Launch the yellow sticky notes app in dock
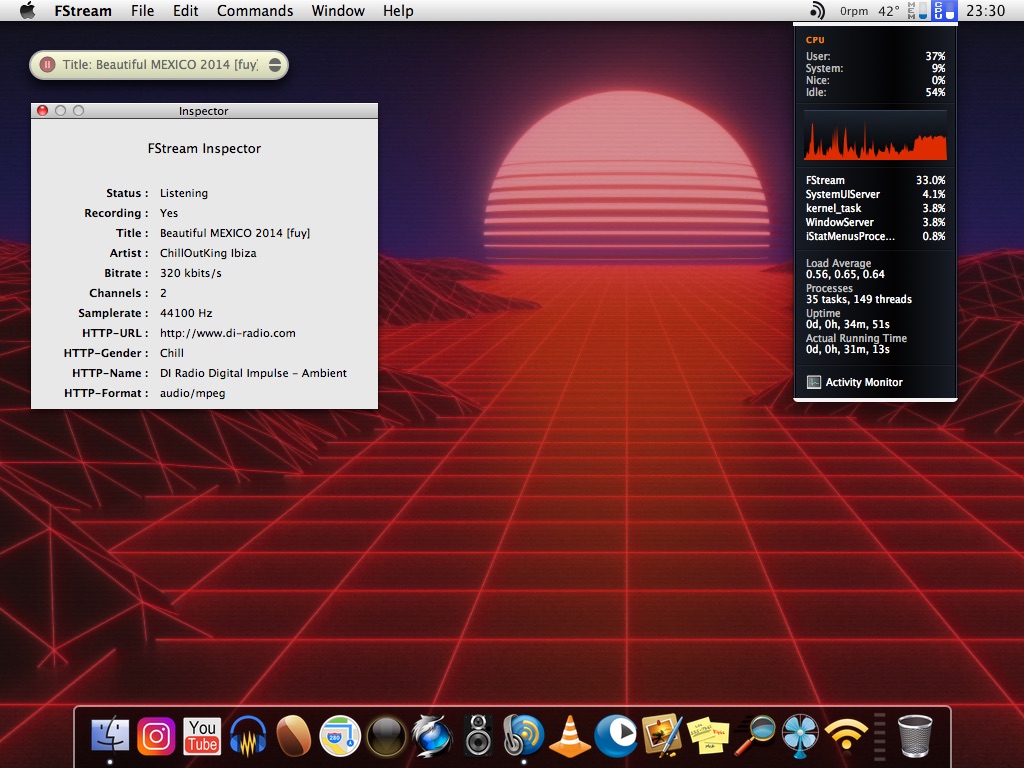Image resolution: width=1024 pixels, height=768 pixels. point(707,736)
